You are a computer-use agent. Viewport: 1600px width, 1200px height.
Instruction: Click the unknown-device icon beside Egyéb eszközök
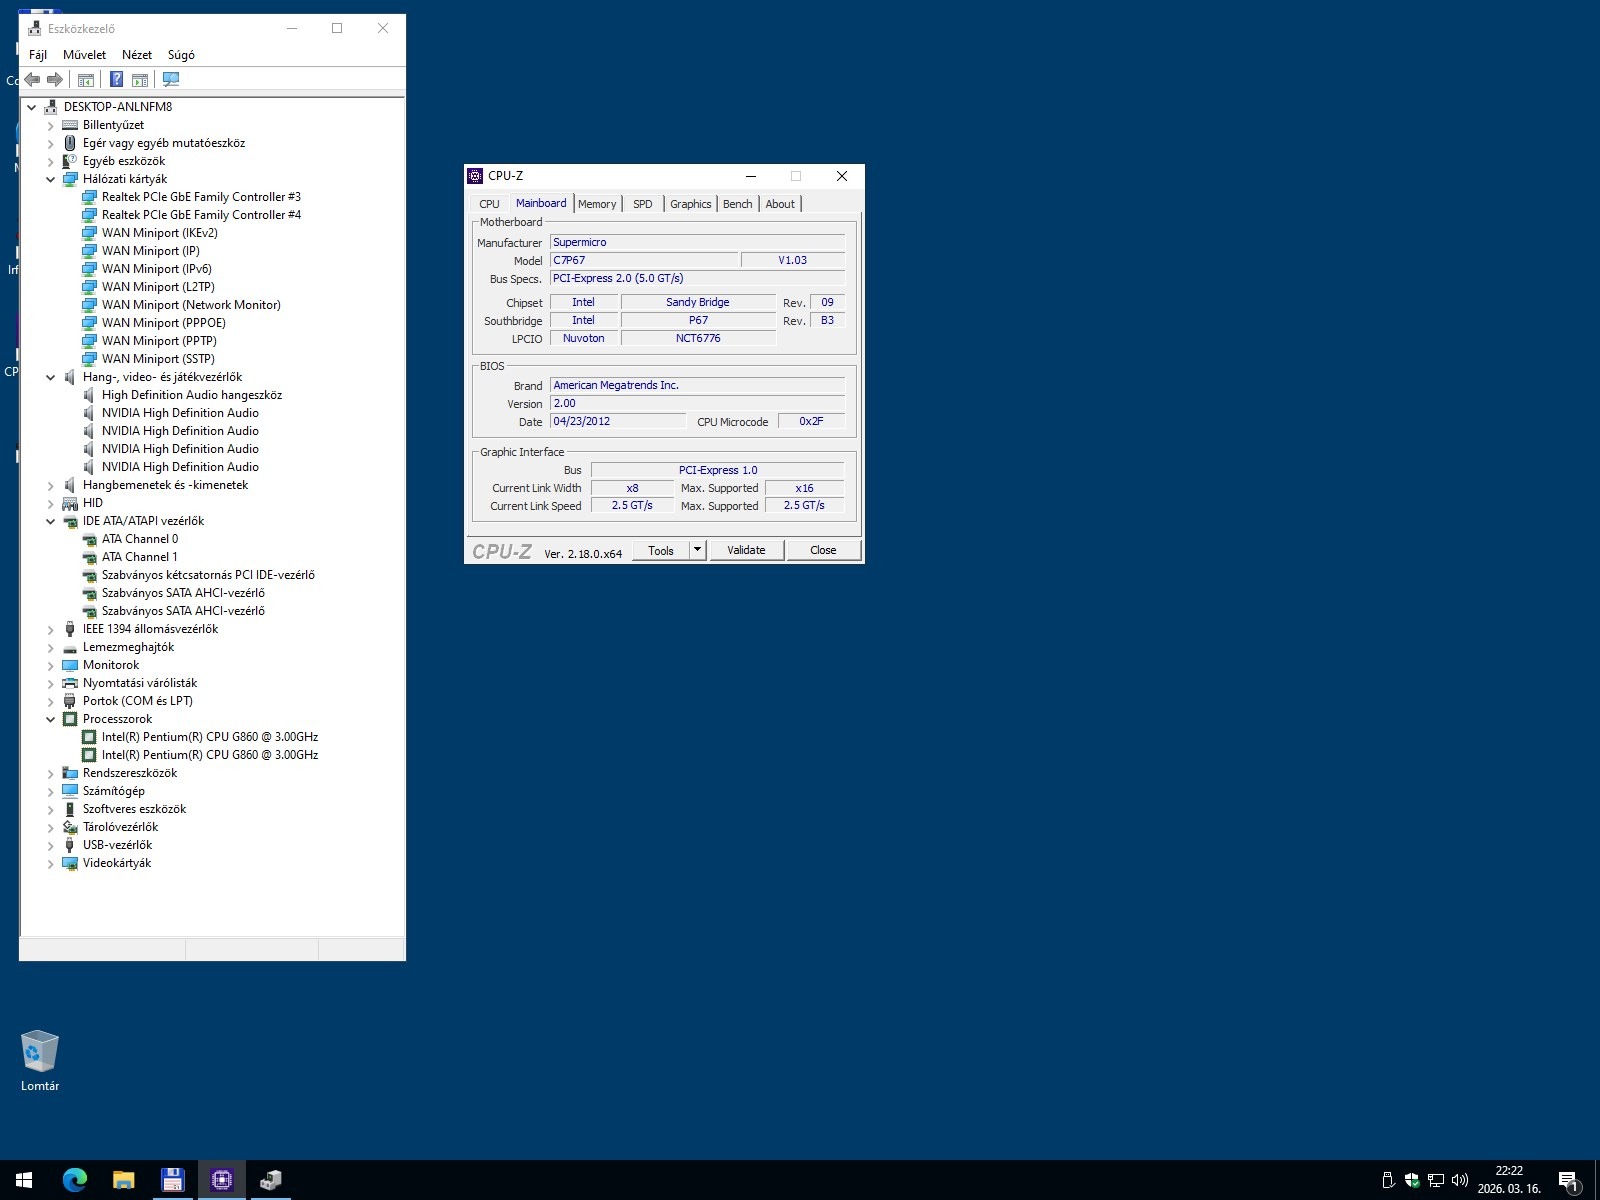70,161
